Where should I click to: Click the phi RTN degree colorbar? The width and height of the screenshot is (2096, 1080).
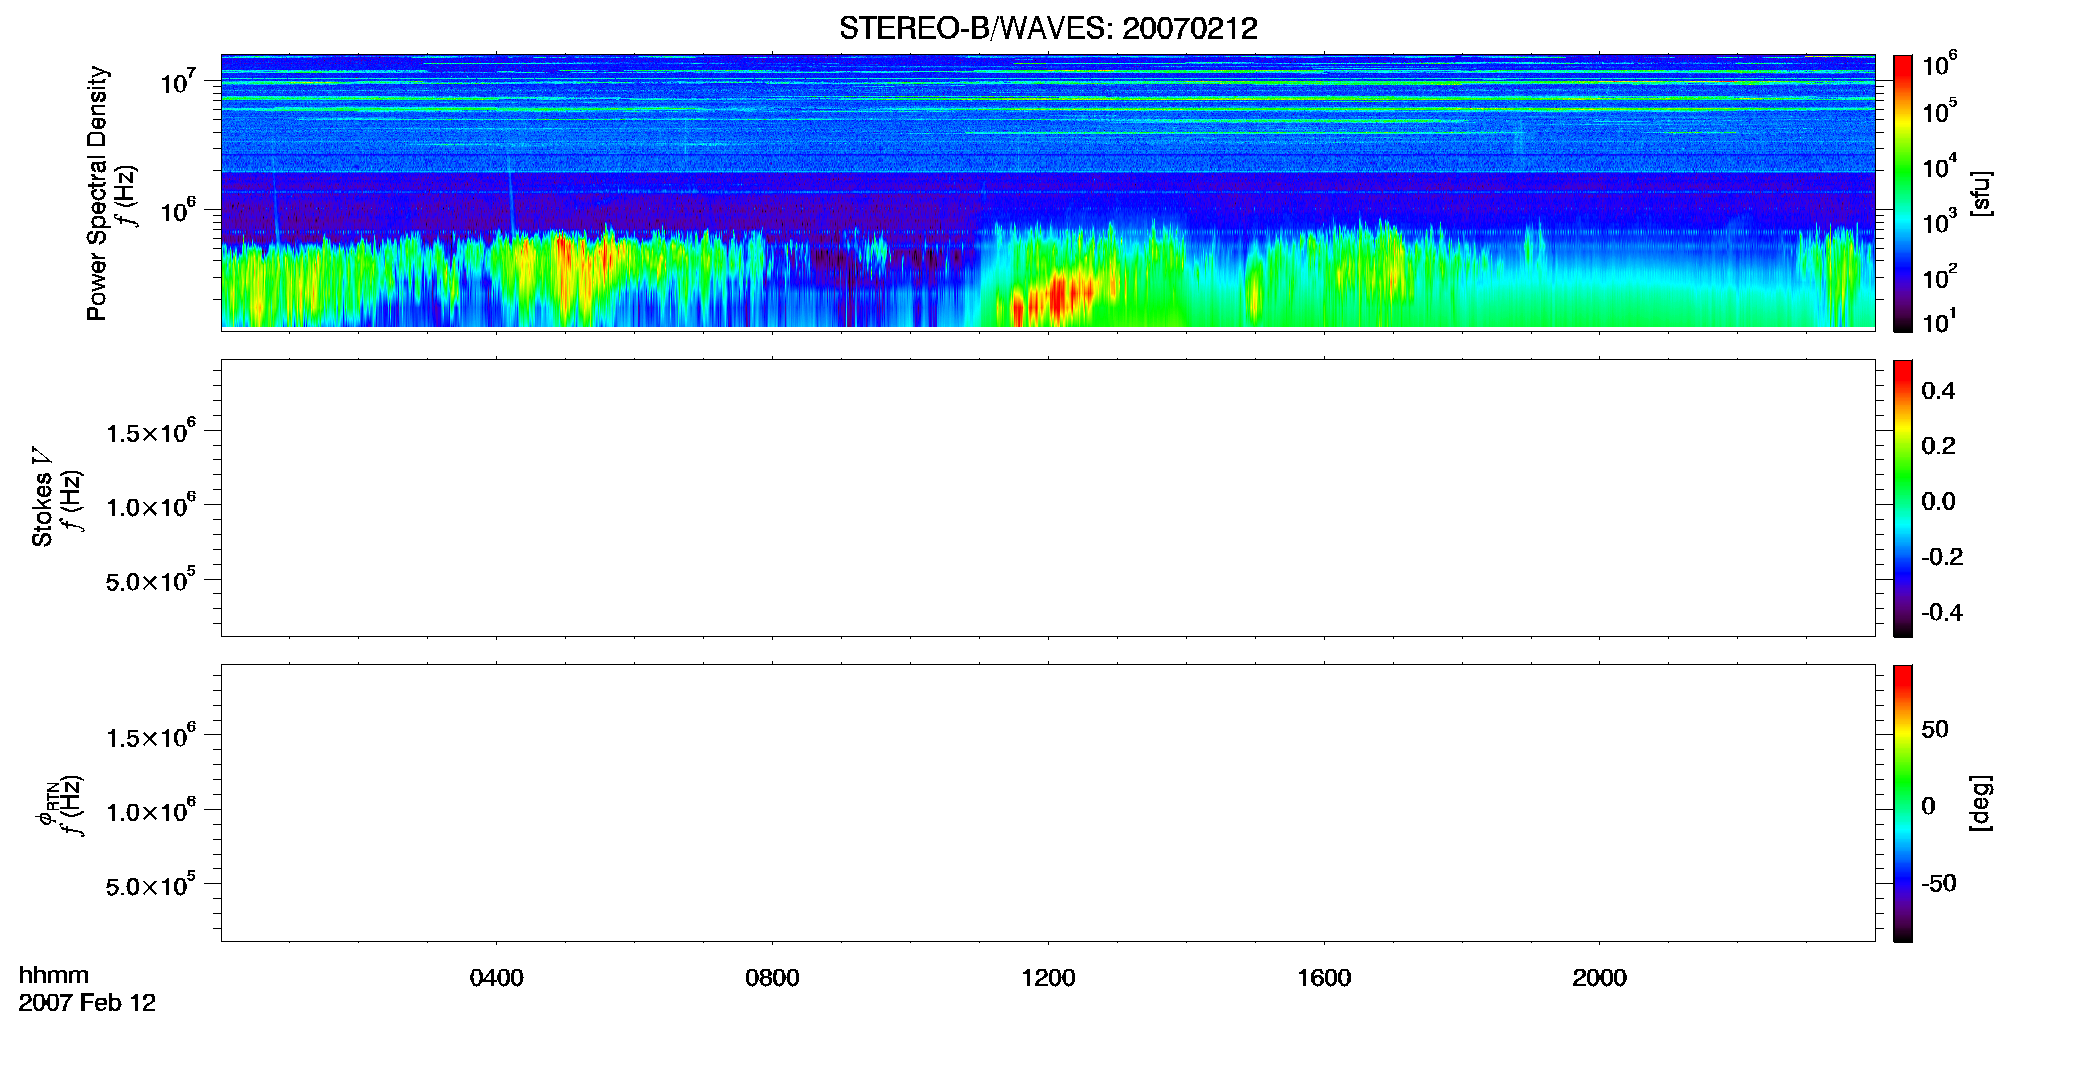click(x=1903, y=803)
